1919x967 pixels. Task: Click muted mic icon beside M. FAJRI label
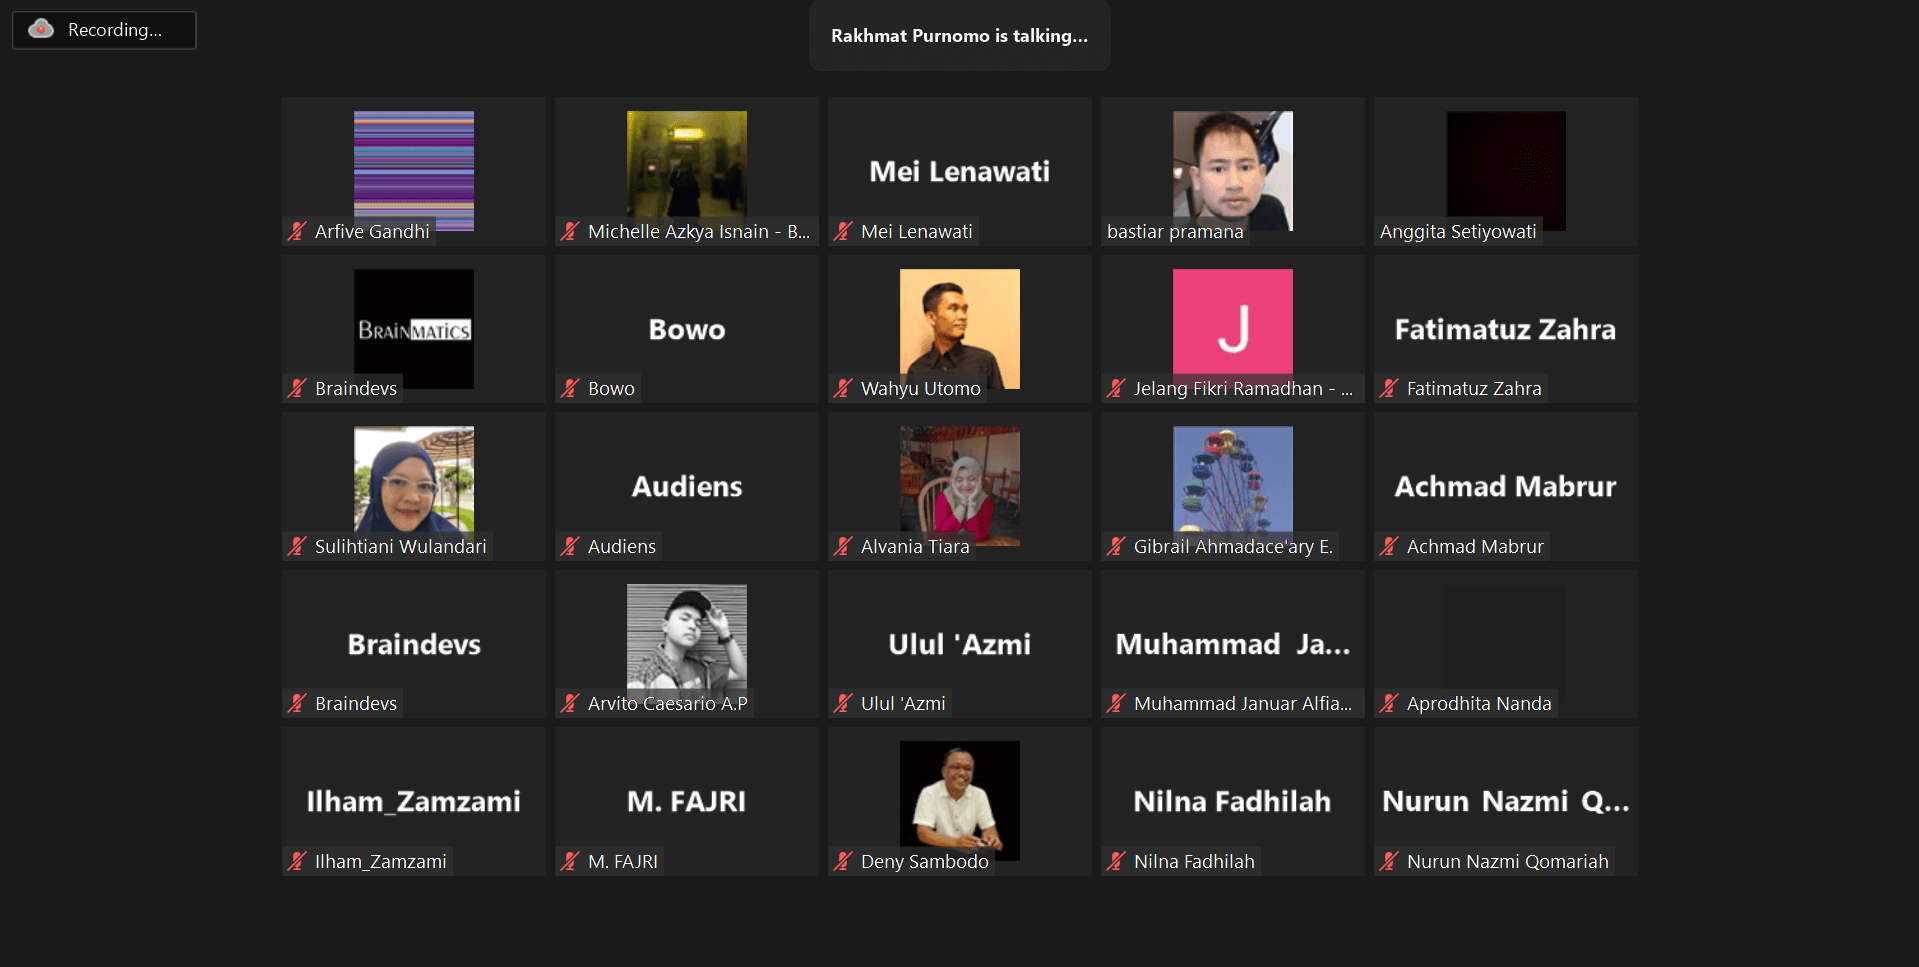pos(570,861)
